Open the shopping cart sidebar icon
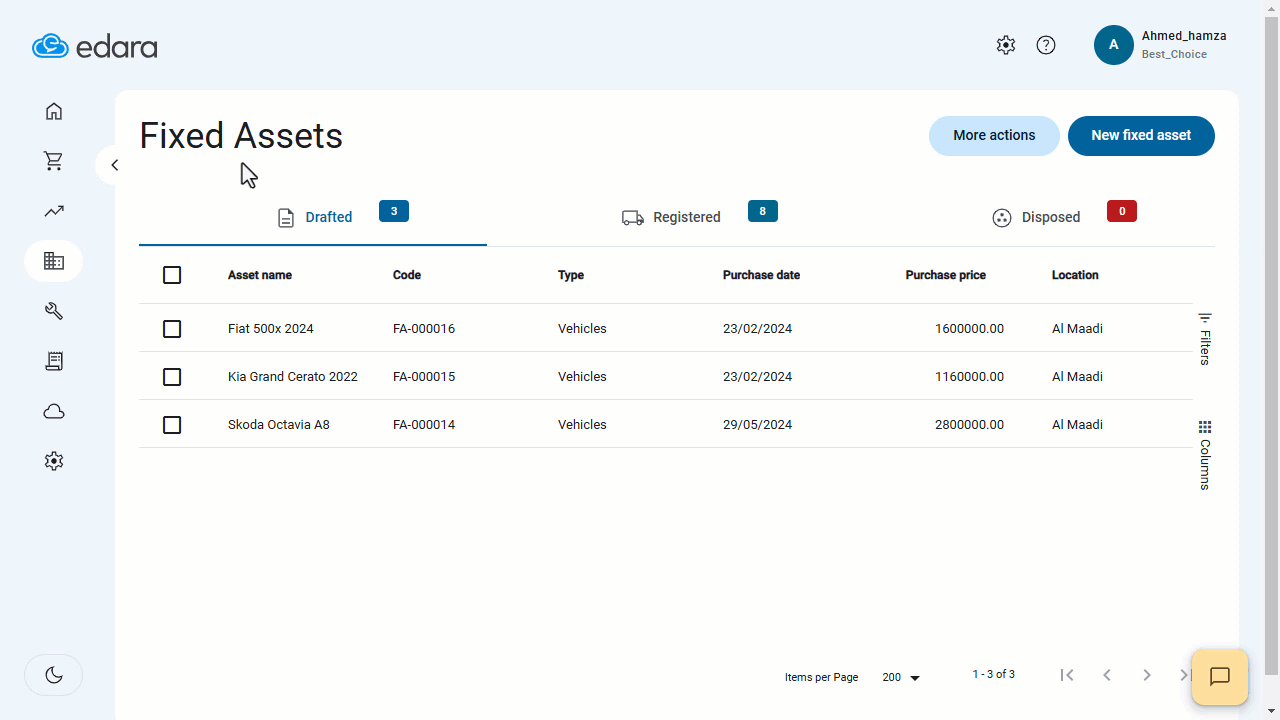Screen dimensions: 1280x720 tap(54, 161)
